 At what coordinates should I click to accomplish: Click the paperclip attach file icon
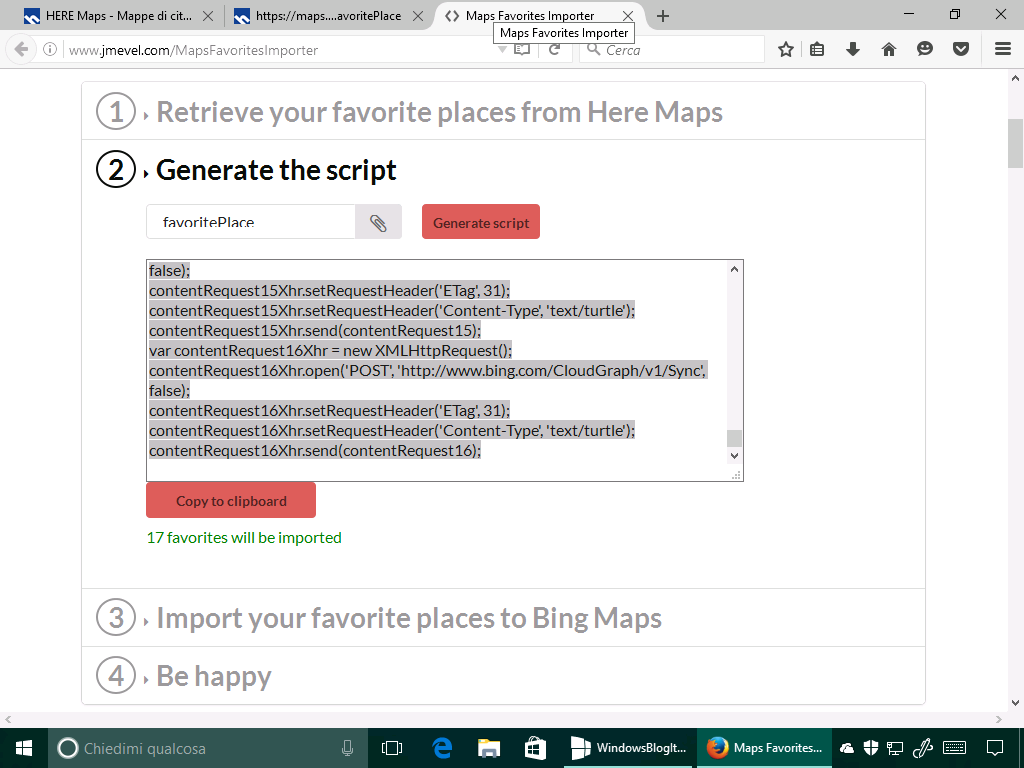coord(378,222)
